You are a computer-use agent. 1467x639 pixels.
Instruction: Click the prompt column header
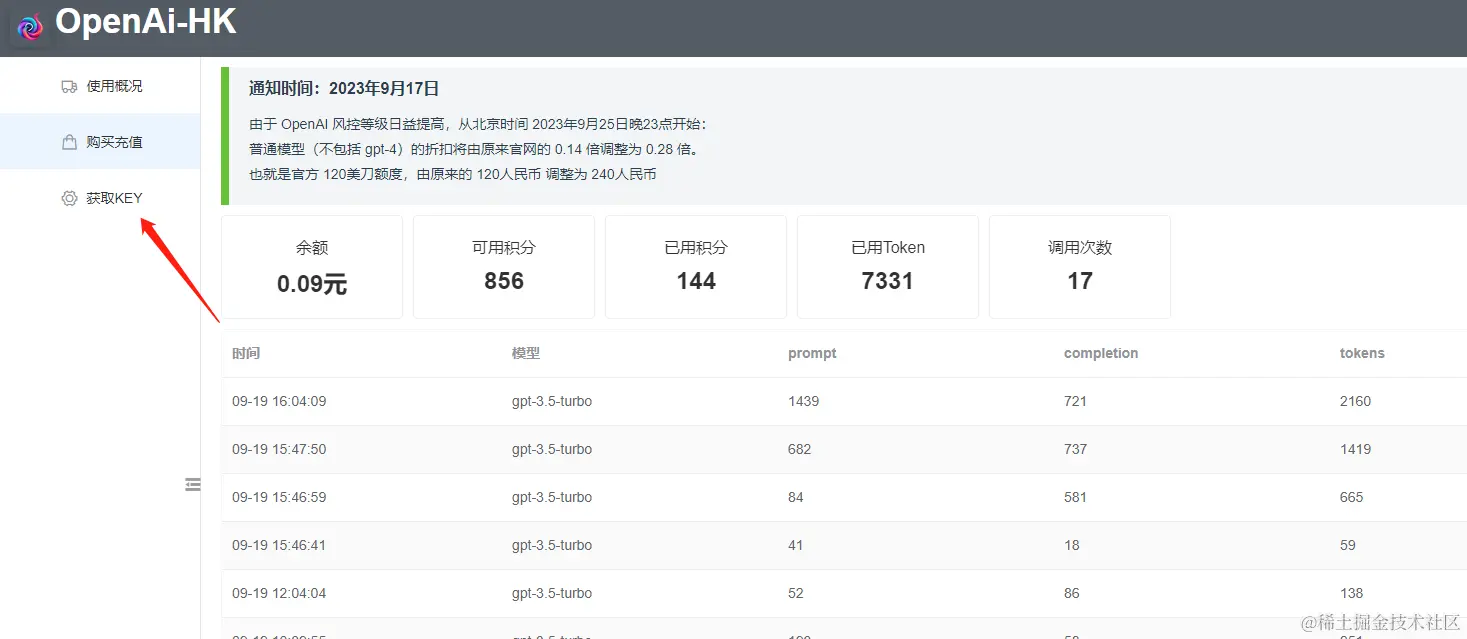point(812,353)
